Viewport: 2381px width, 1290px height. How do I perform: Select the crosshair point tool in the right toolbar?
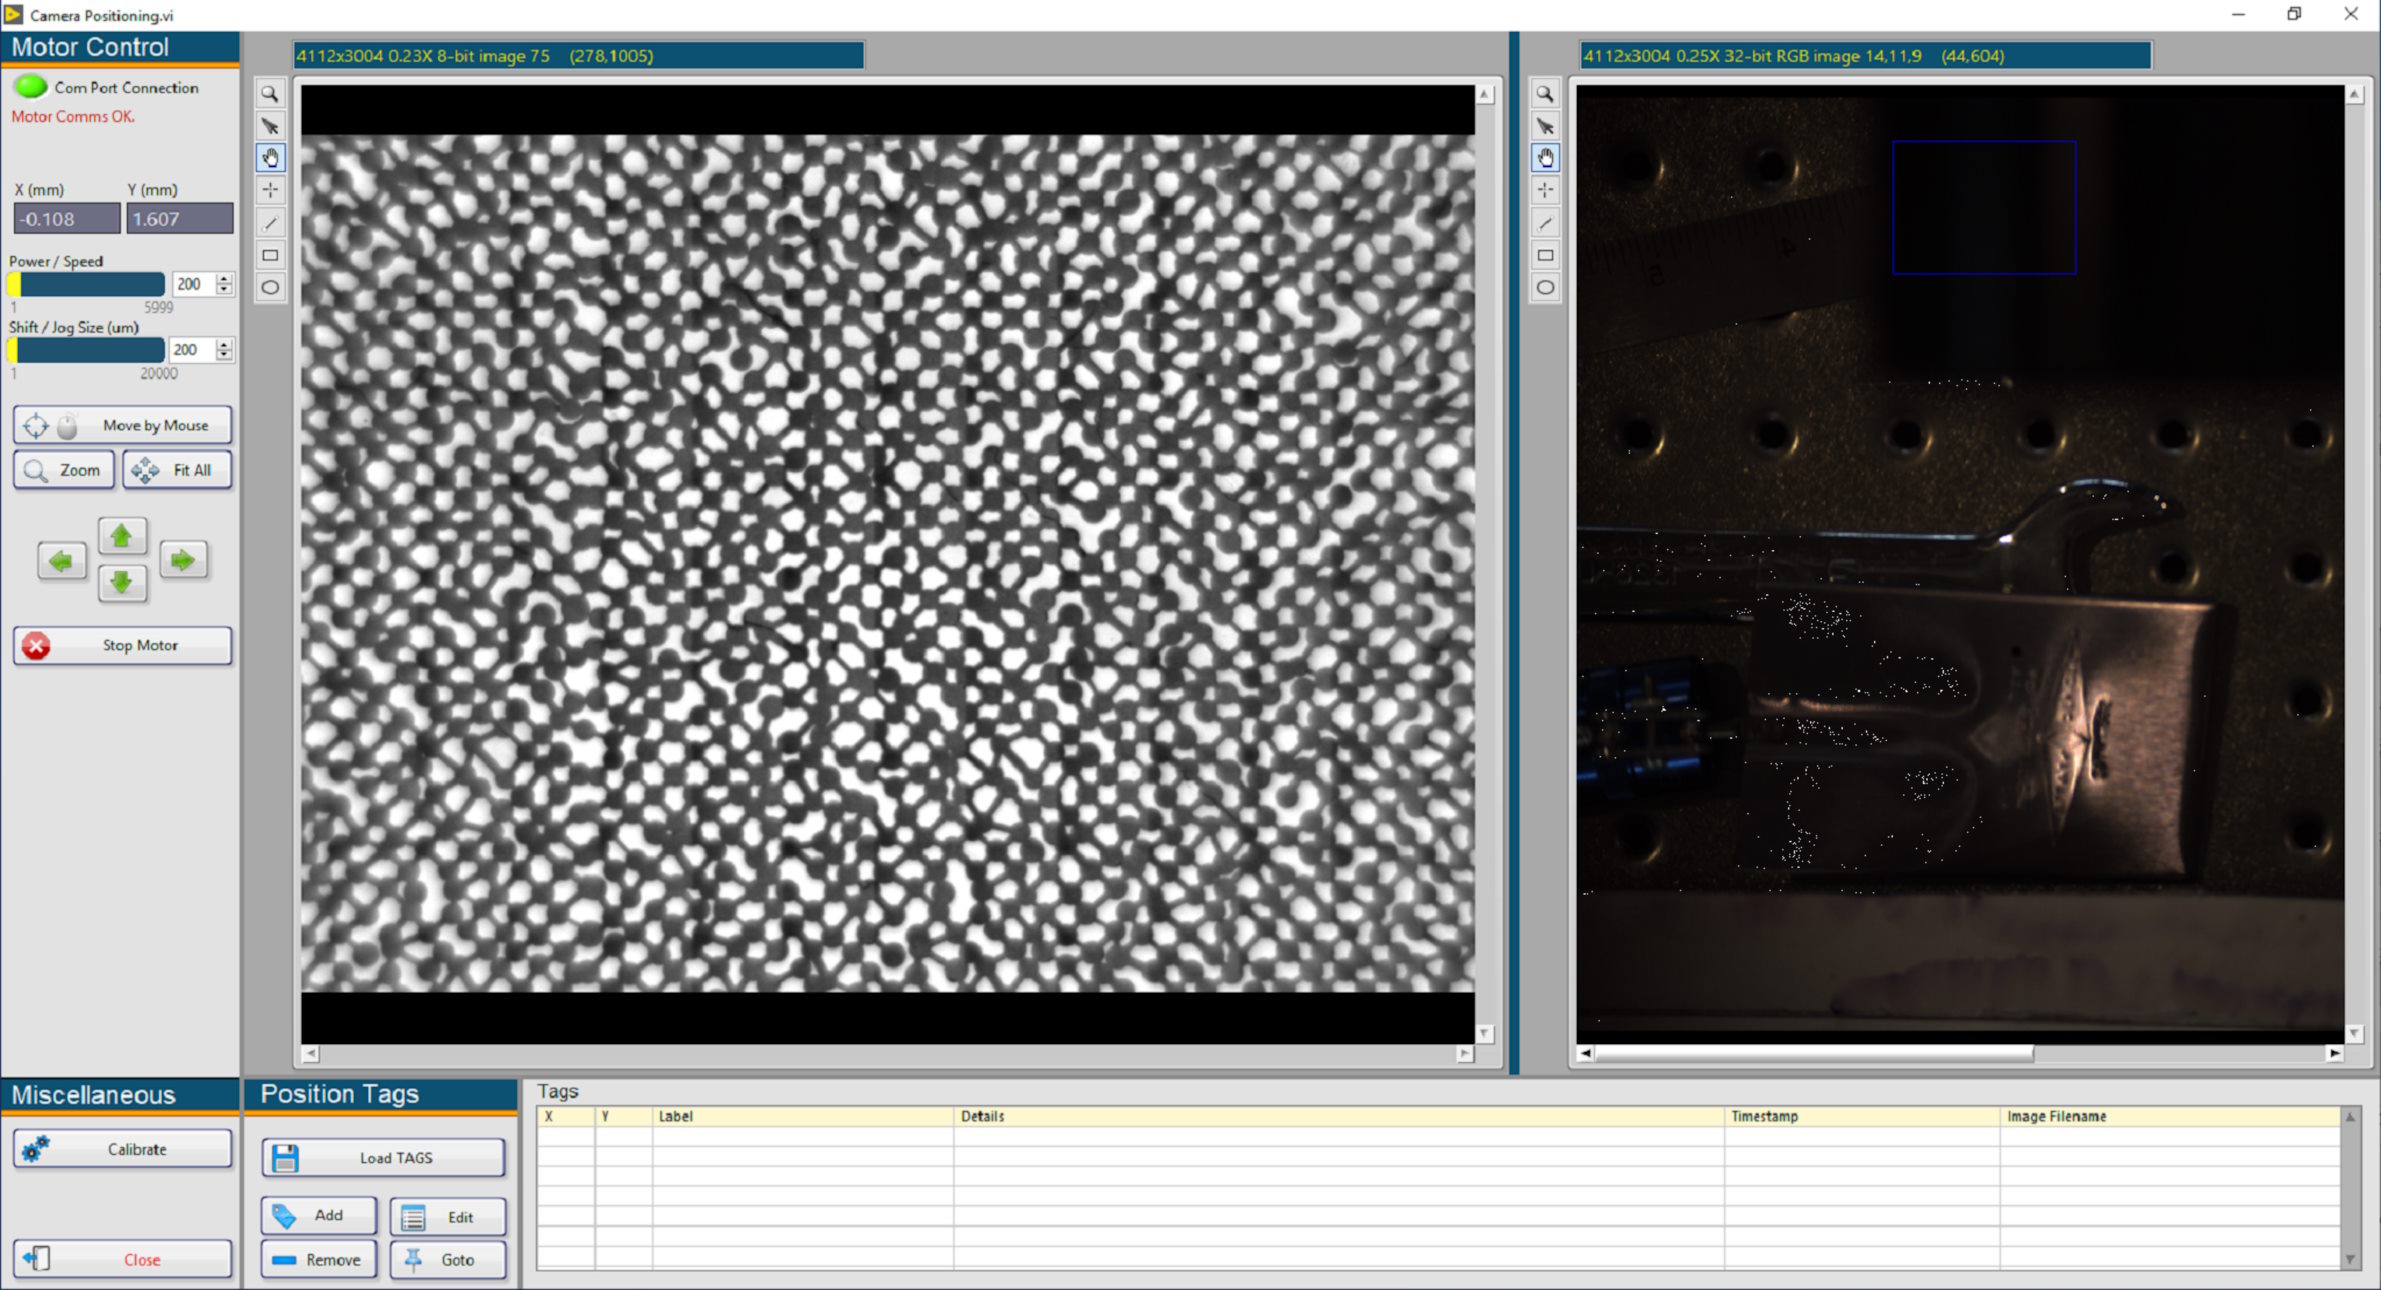coord(1545,190)
